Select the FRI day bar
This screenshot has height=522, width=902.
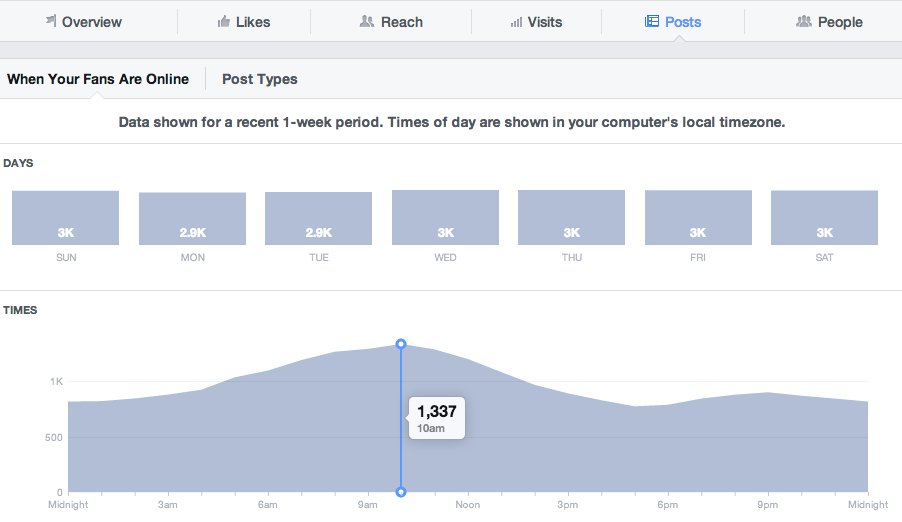click(698, 218)
